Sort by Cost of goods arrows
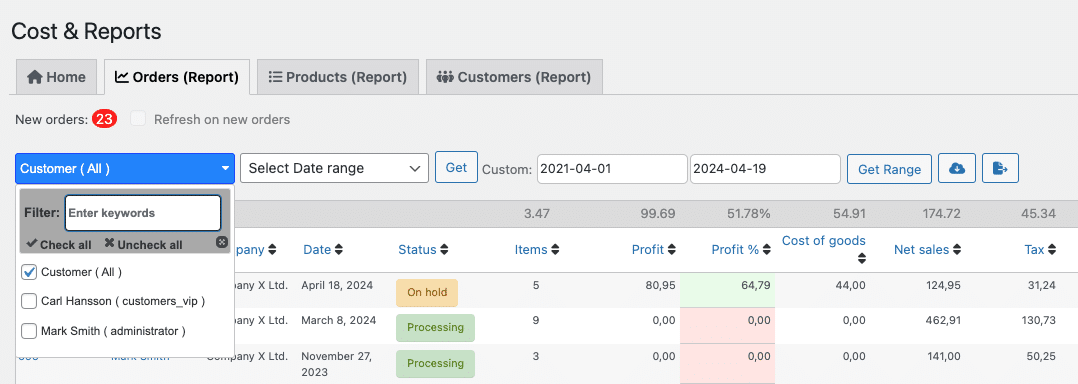Image resolution: width=1078 pixels, height=384 pixels. [x=861, y=259]
